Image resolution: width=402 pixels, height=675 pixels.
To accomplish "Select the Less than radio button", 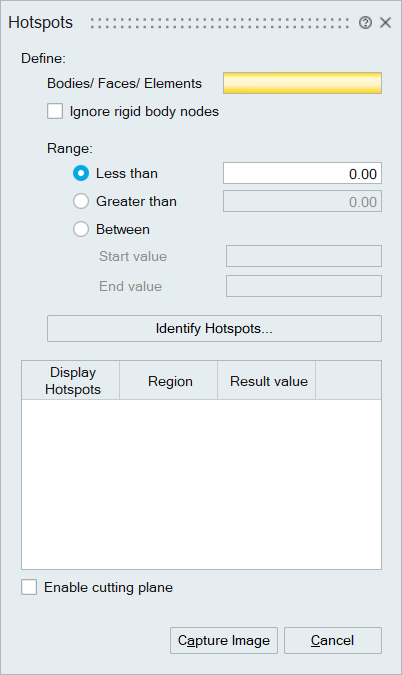I will tap(81, 173).
